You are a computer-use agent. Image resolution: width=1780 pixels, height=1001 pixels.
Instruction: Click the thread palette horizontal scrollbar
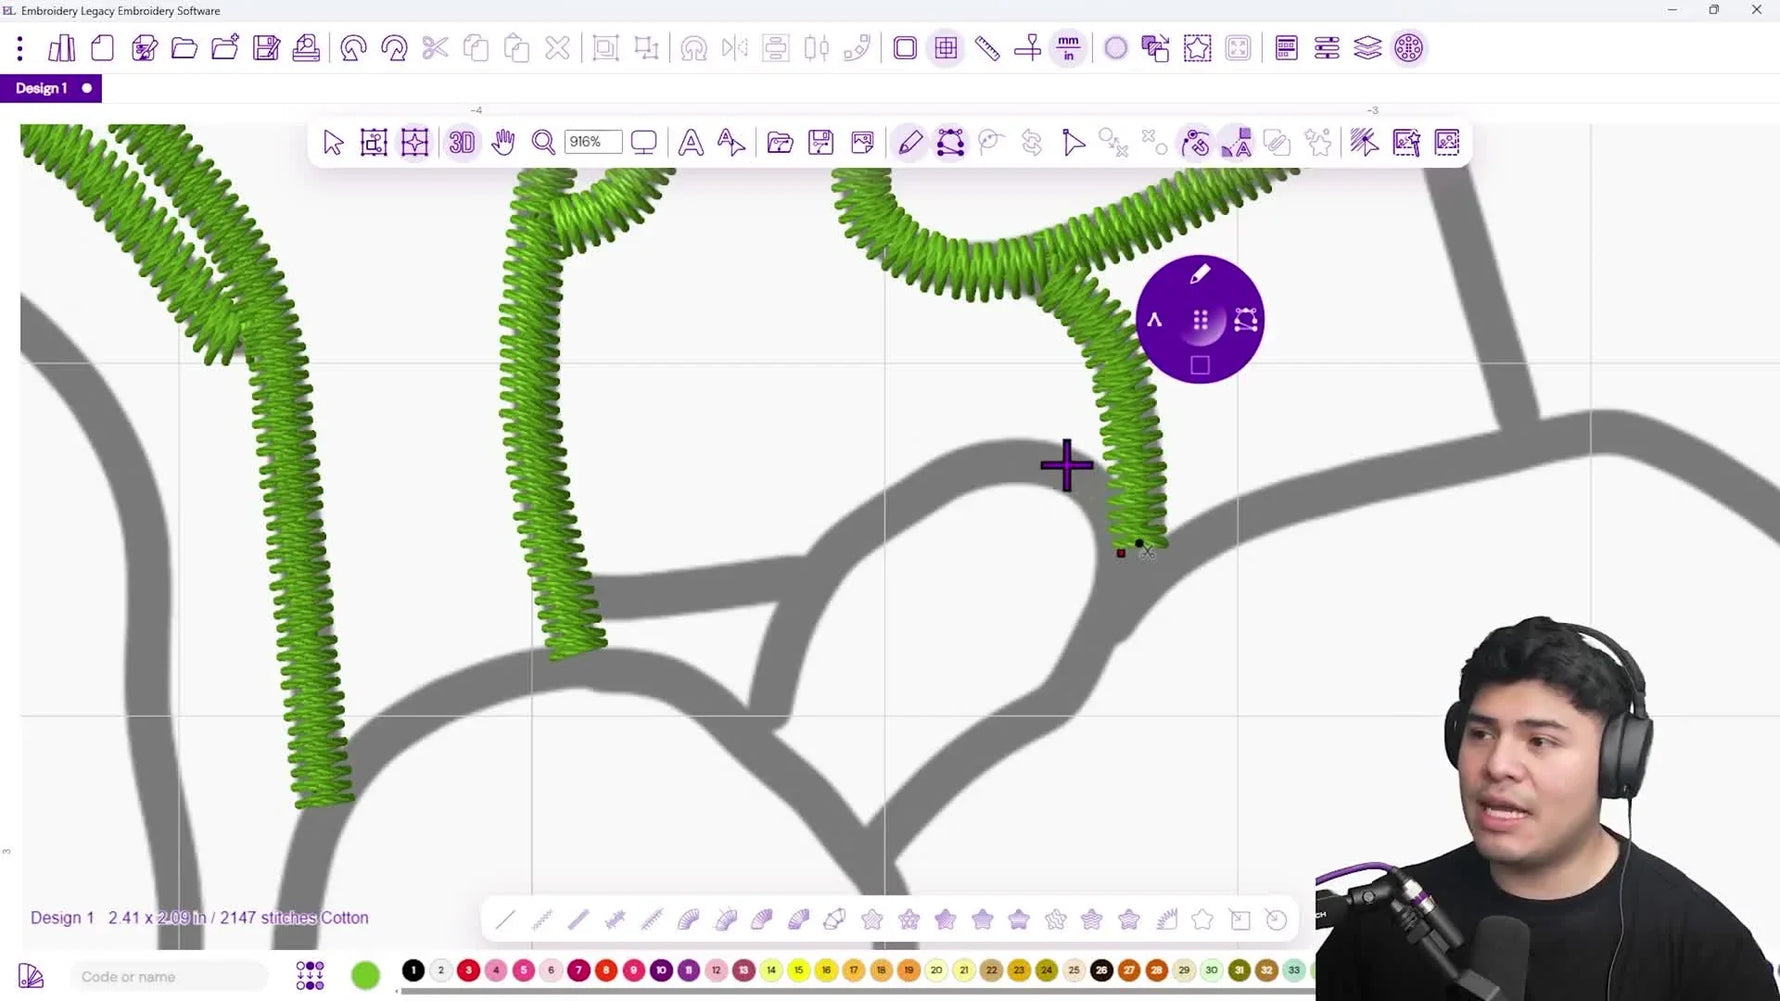857,991
